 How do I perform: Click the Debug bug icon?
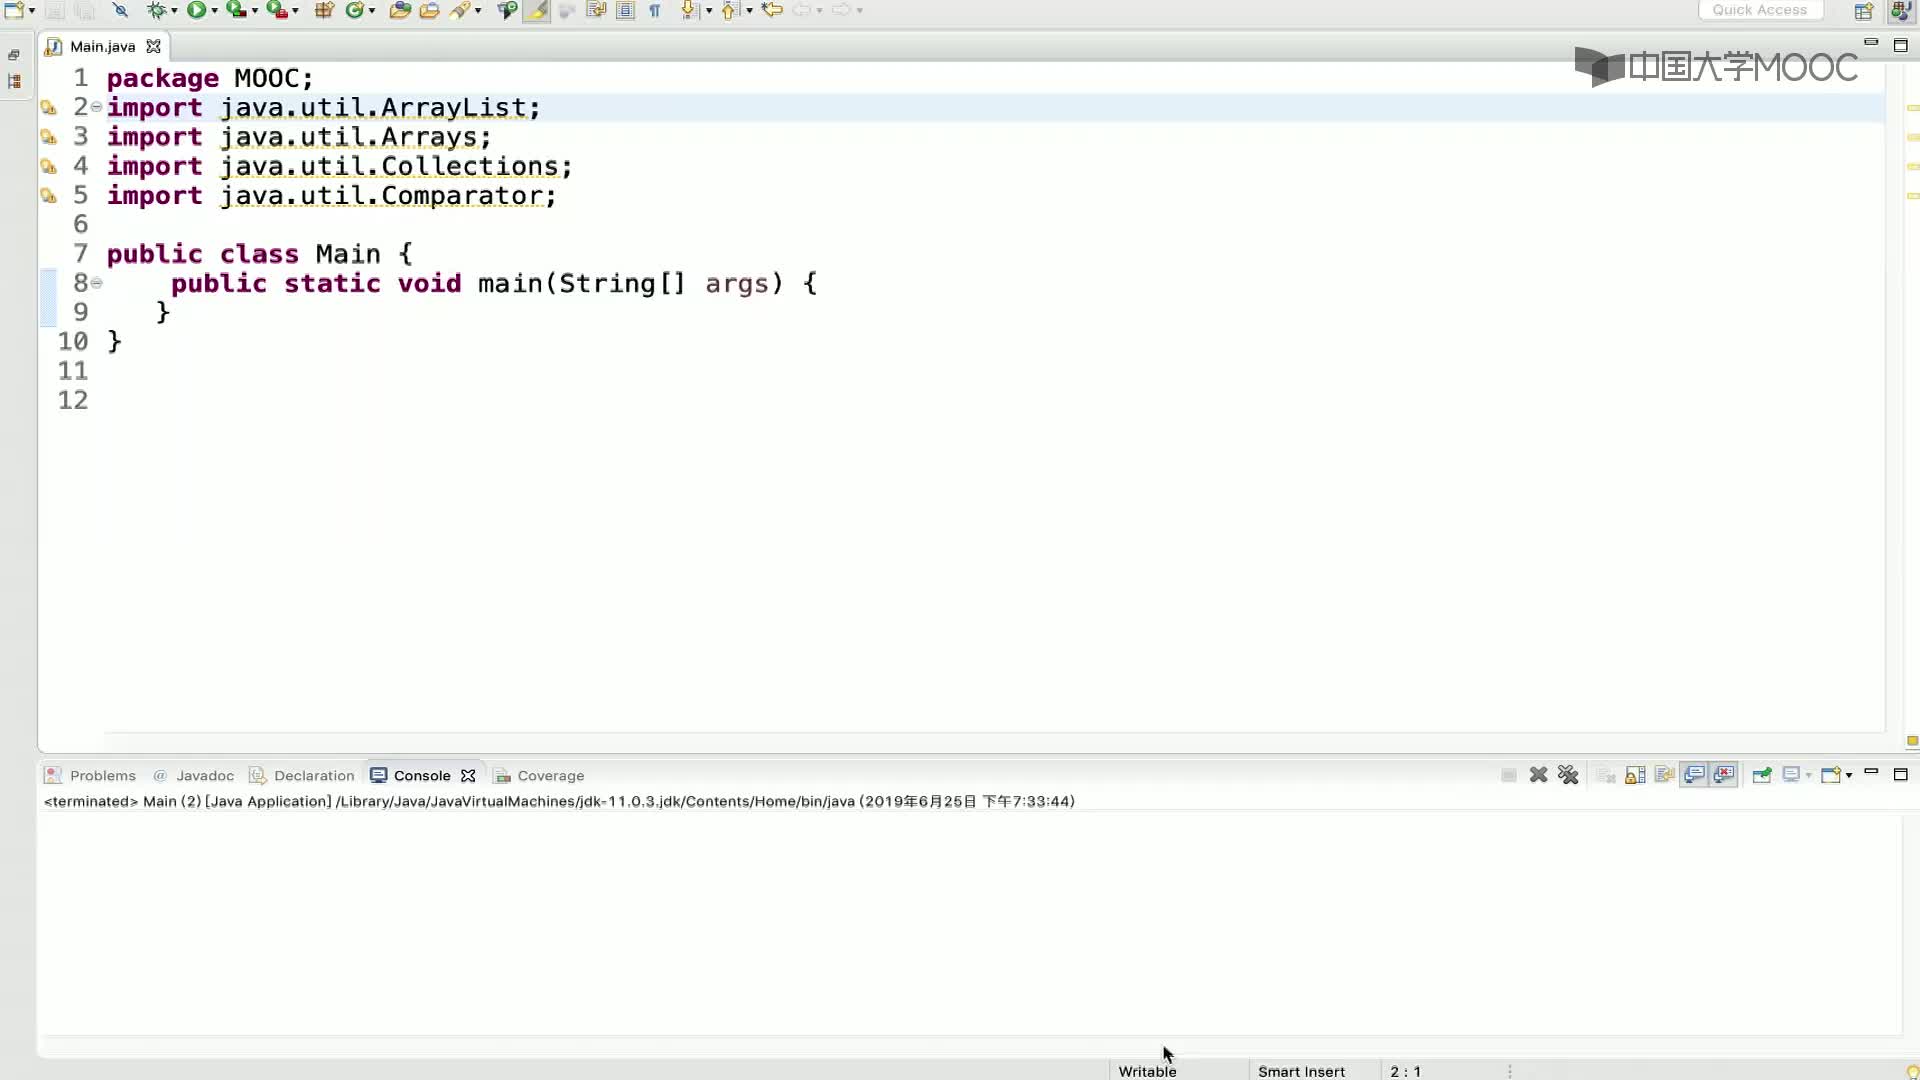point(156,10)
